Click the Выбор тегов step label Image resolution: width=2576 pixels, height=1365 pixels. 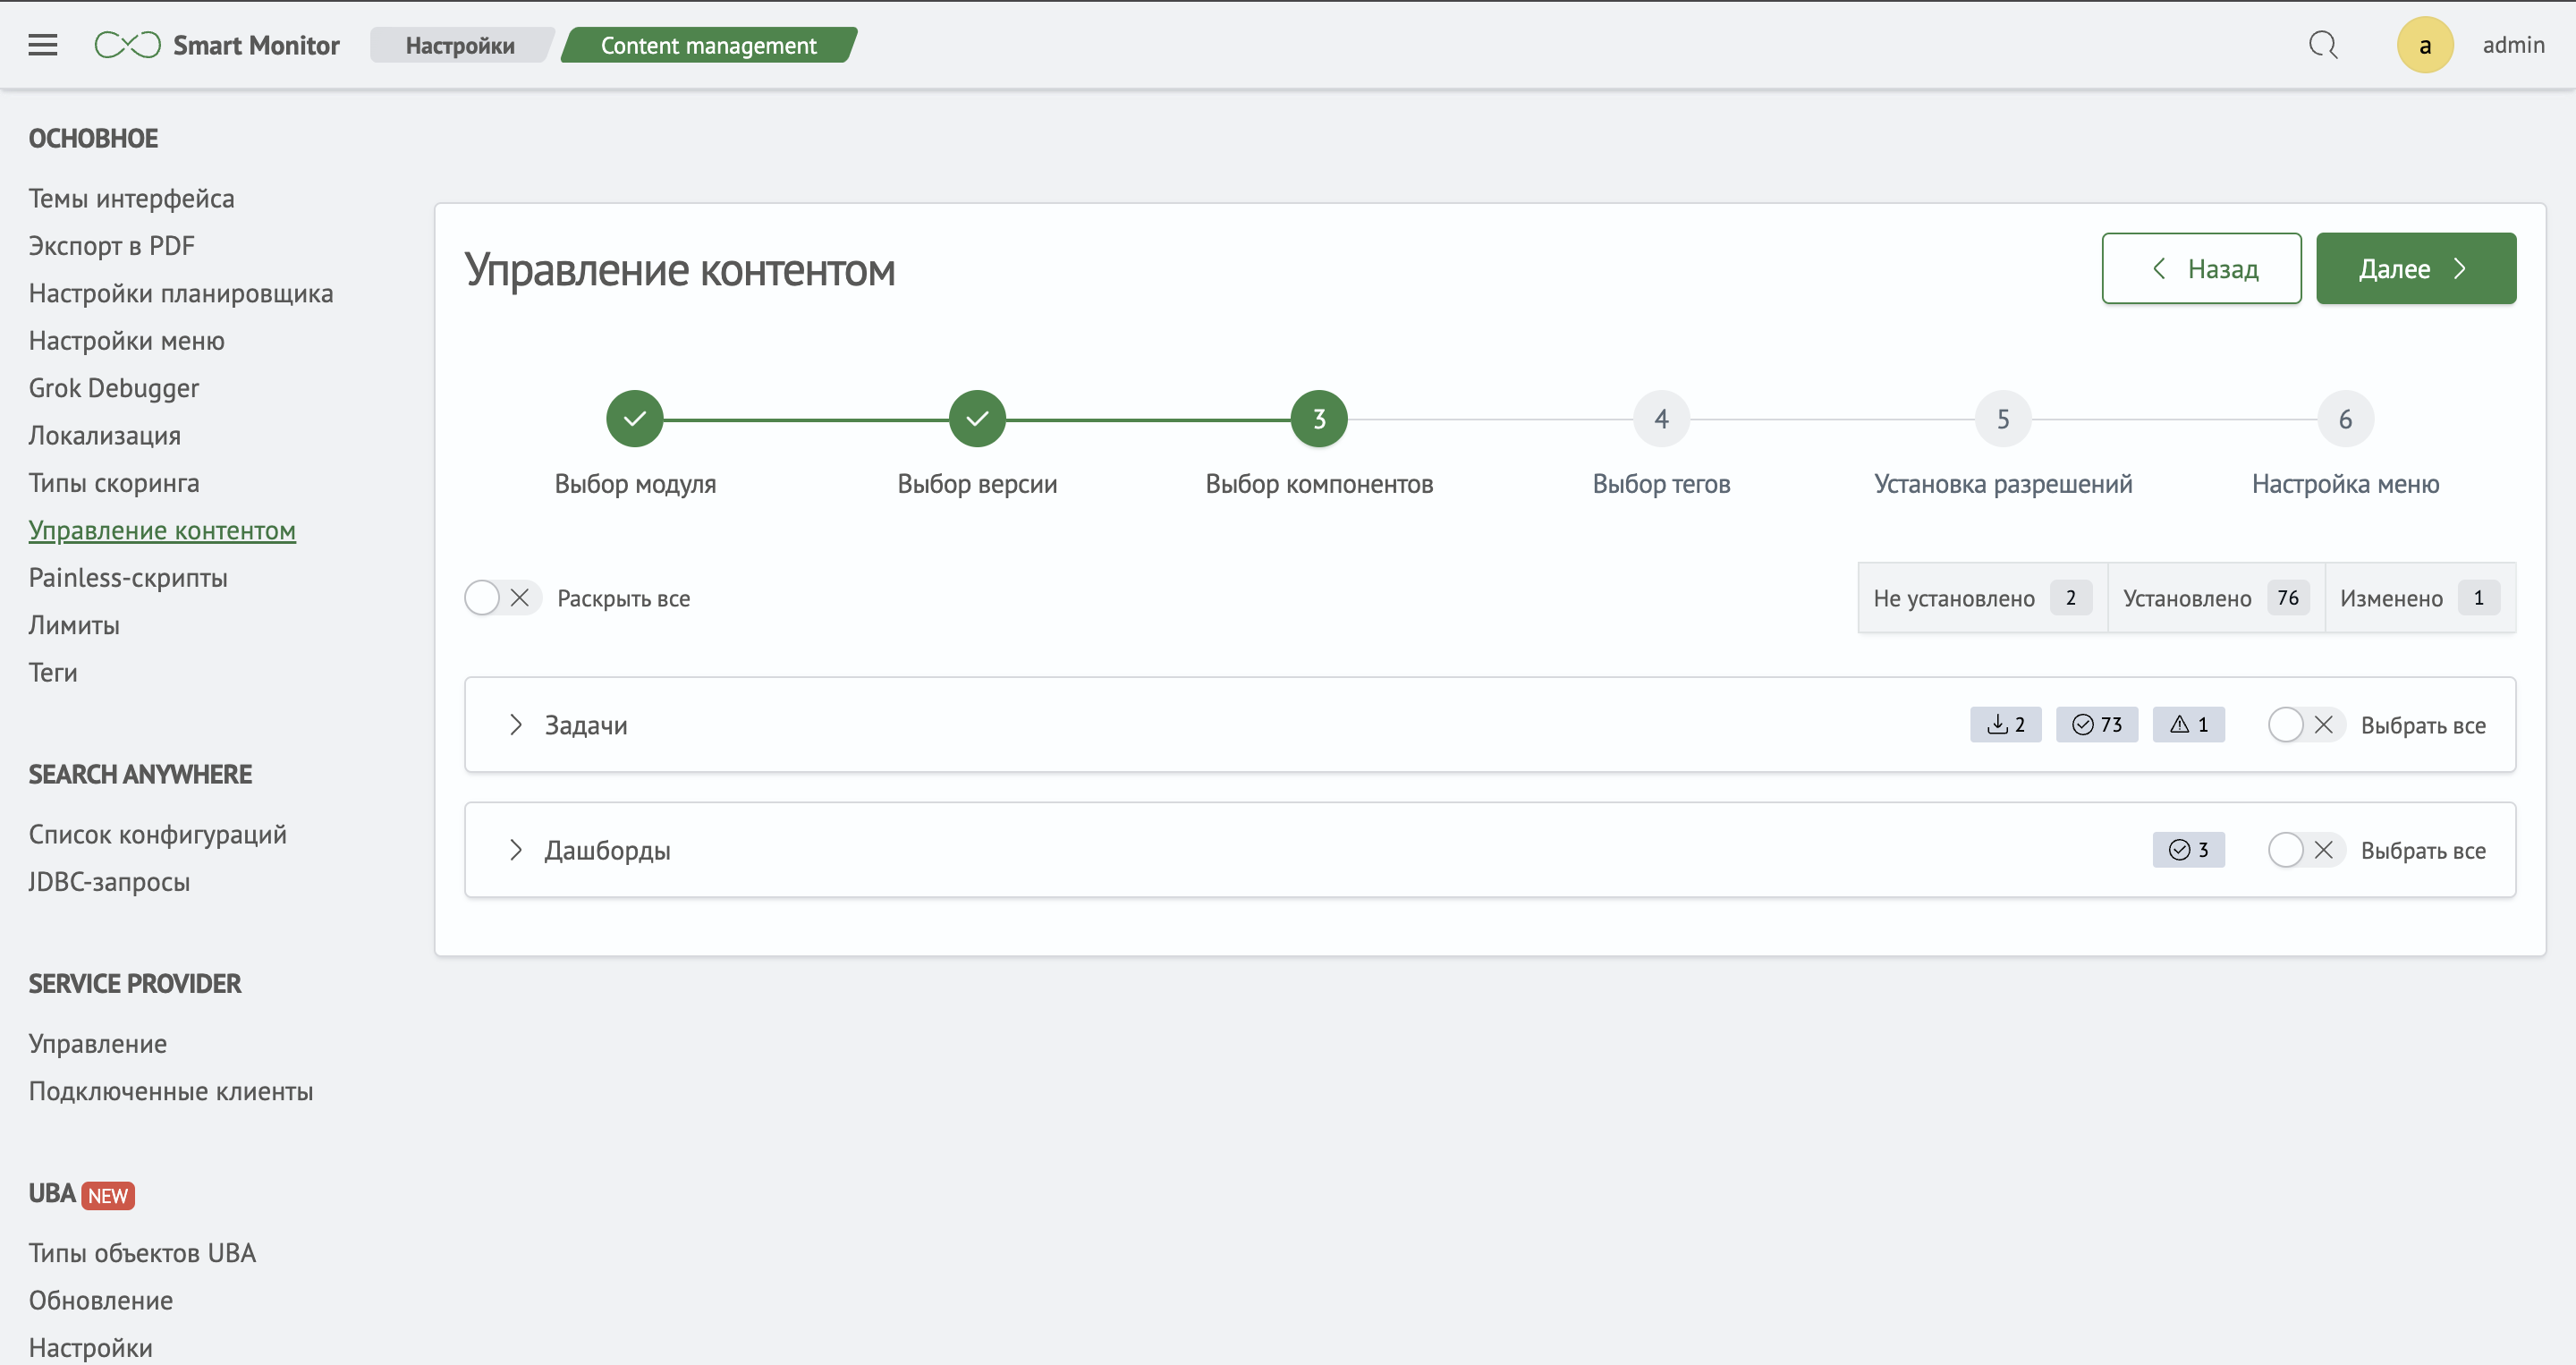(1661, 484)
